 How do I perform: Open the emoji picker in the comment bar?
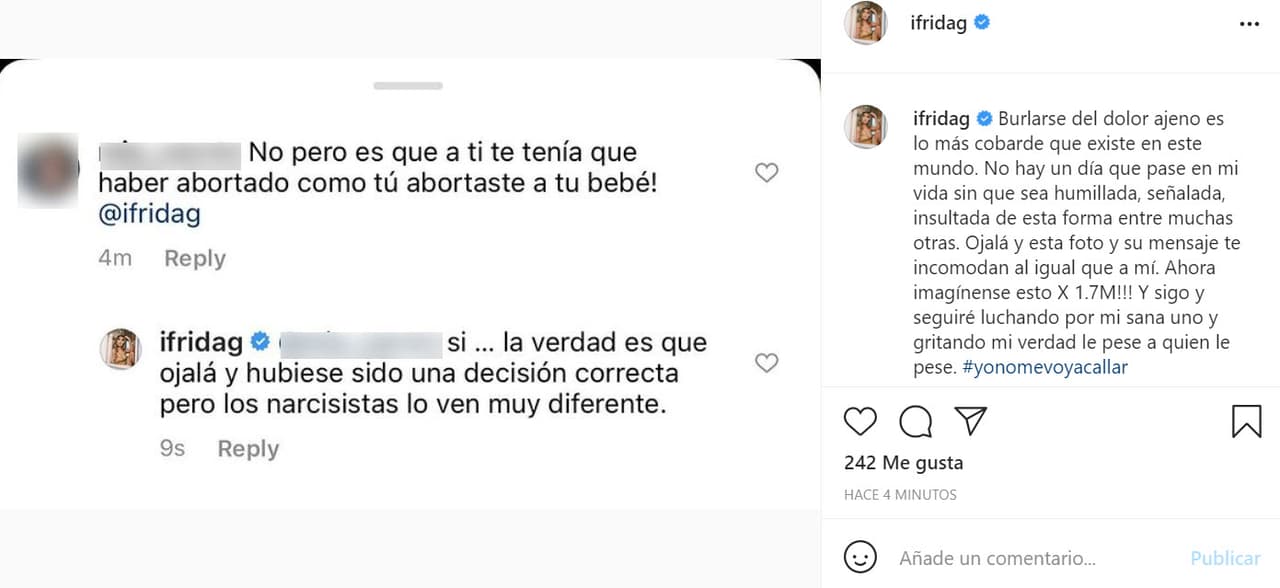pyautogui.click(x=858, y=557)
